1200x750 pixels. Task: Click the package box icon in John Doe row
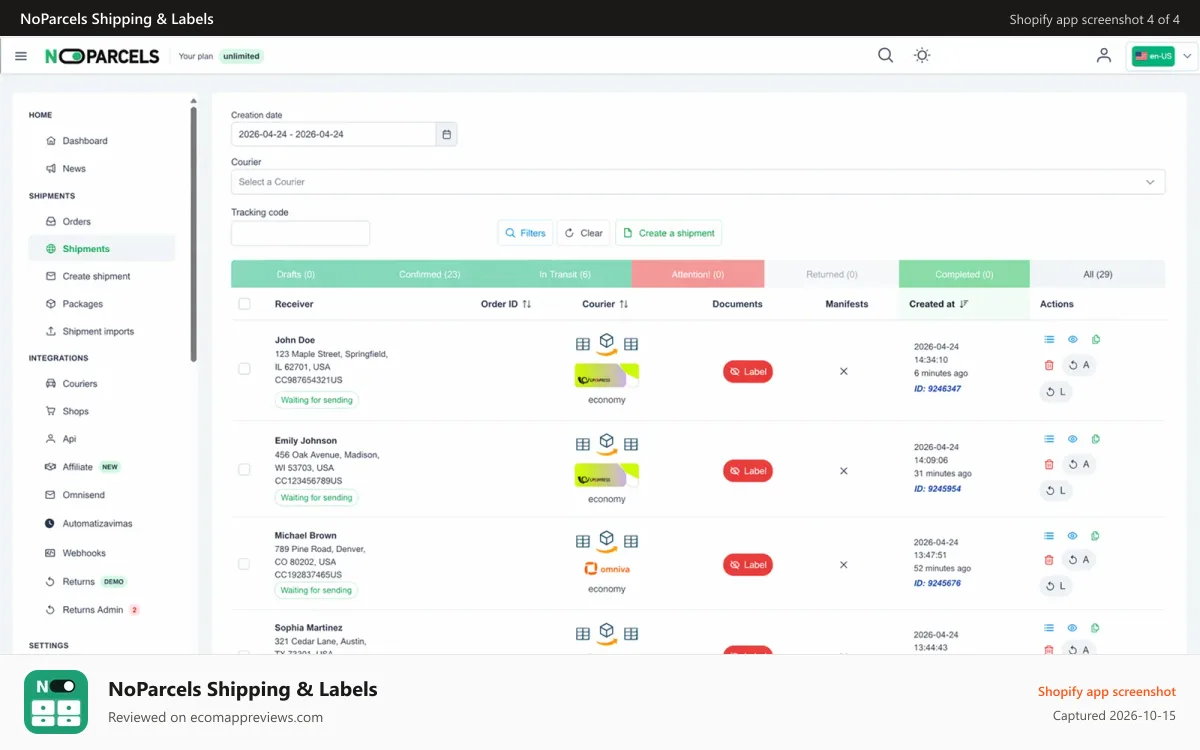(607, 344)
